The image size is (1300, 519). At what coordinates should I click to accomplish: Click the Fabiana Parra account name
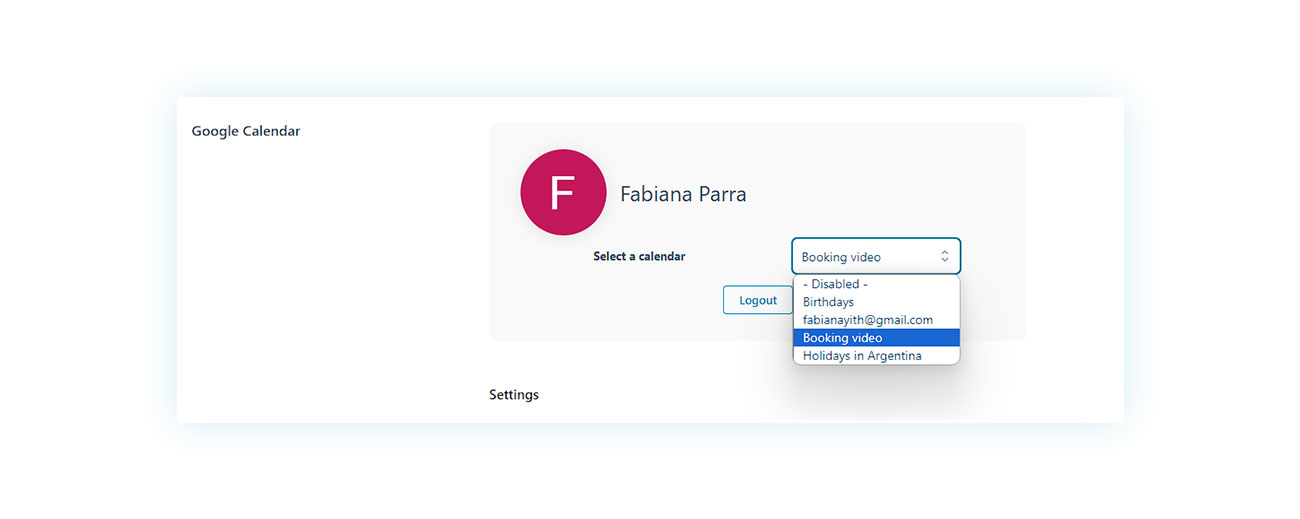coord(683,194)
